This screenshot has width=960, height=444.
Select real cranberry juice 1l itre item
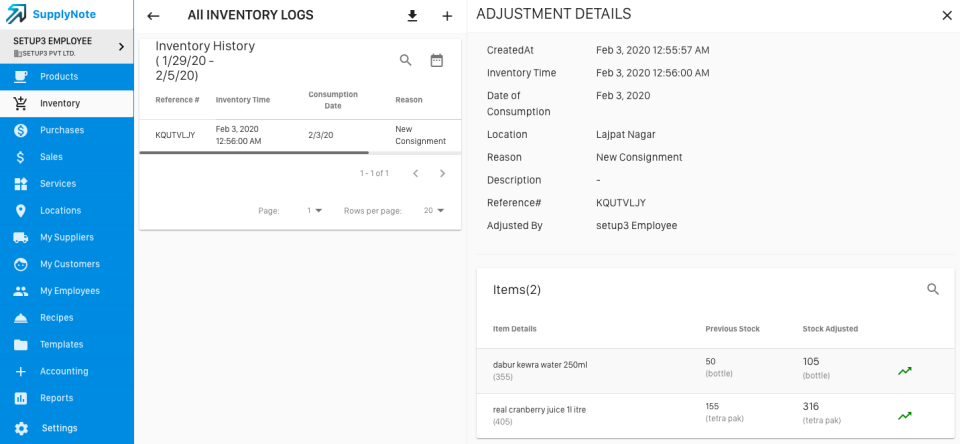coord(539,410)
